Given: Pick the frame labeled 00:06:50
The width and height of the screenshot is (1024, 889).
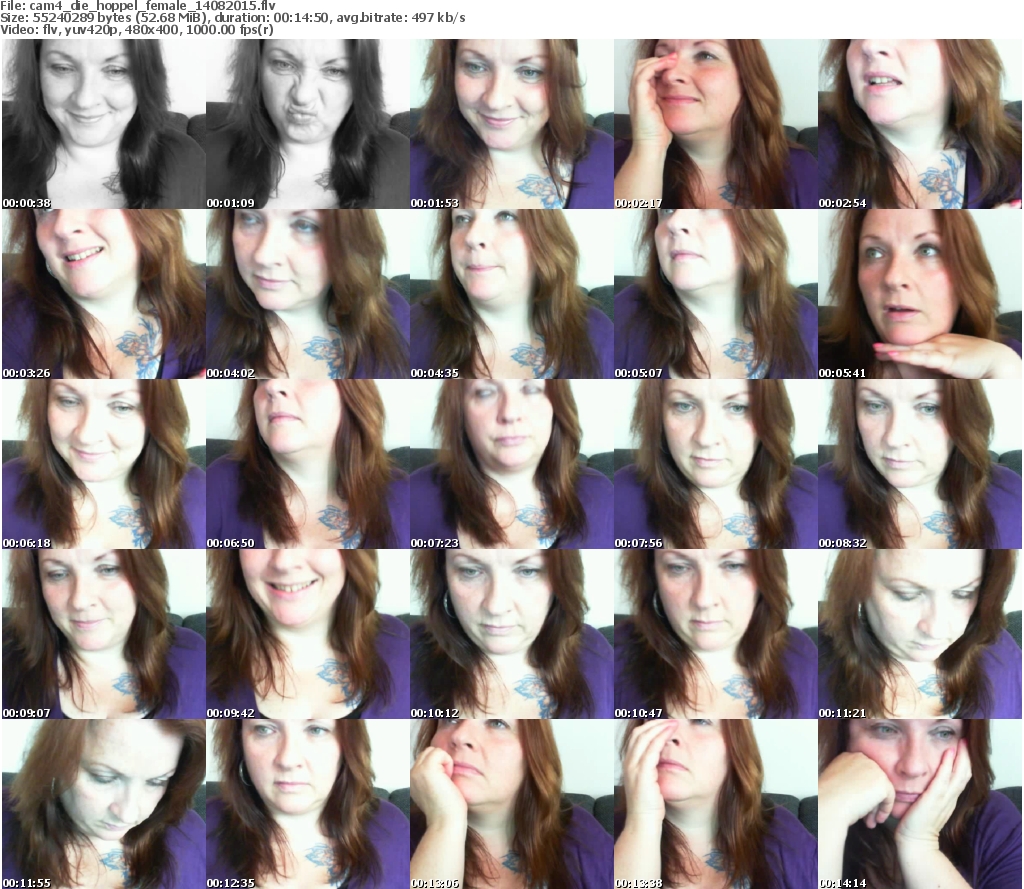Looking at the screenshot, I should [x=308, y=464].
